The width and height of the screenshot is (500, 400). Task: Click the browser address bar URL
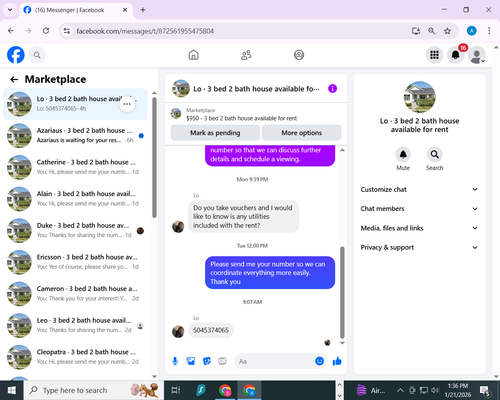pos(145,31)
